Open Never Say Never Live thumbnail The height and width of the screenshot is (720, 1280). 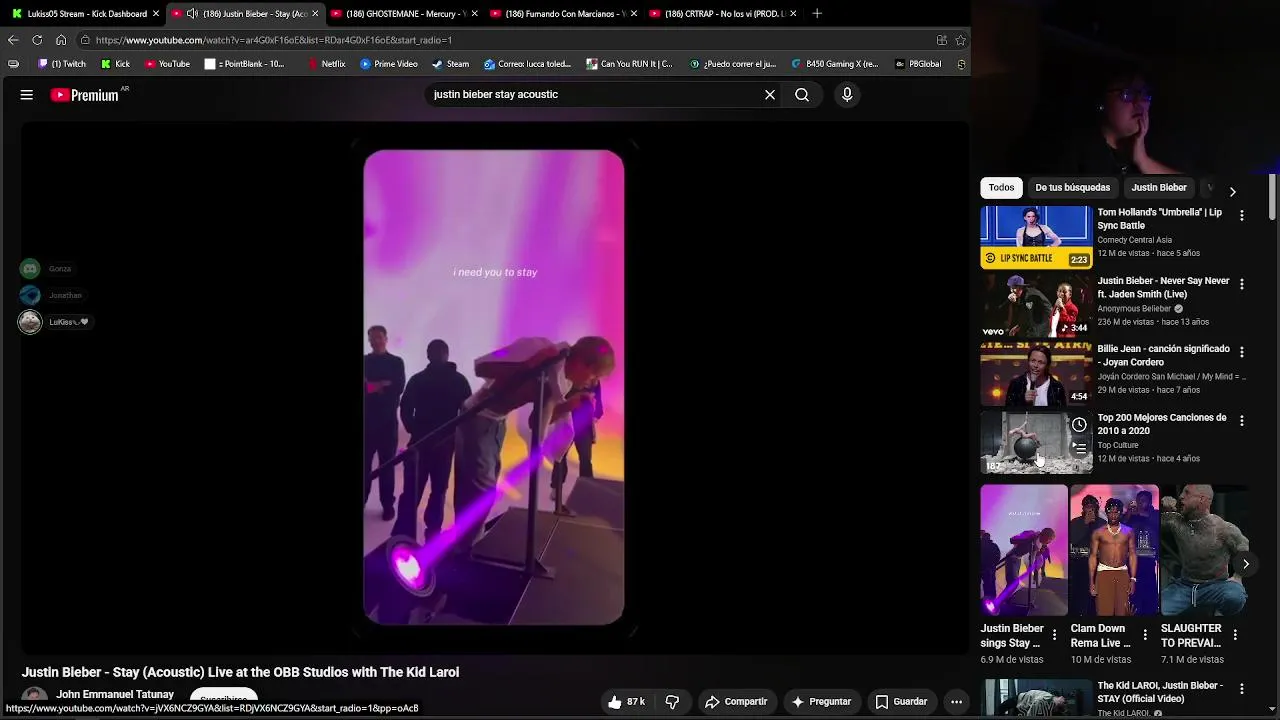coord(1036,306)
